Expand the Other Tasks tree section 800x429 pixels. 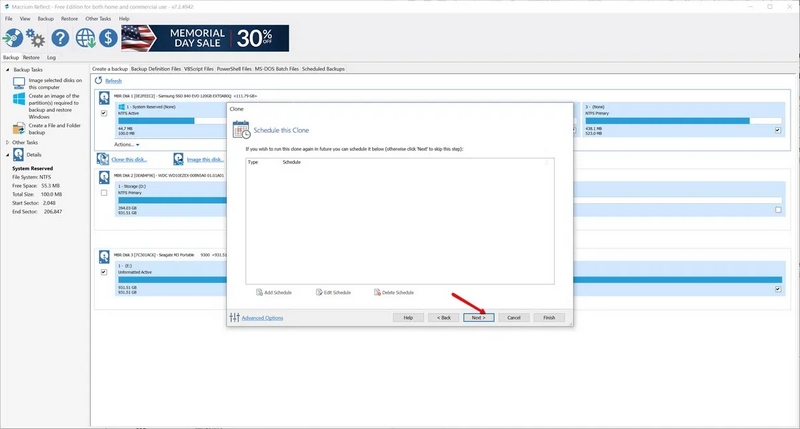coord(8,142)
